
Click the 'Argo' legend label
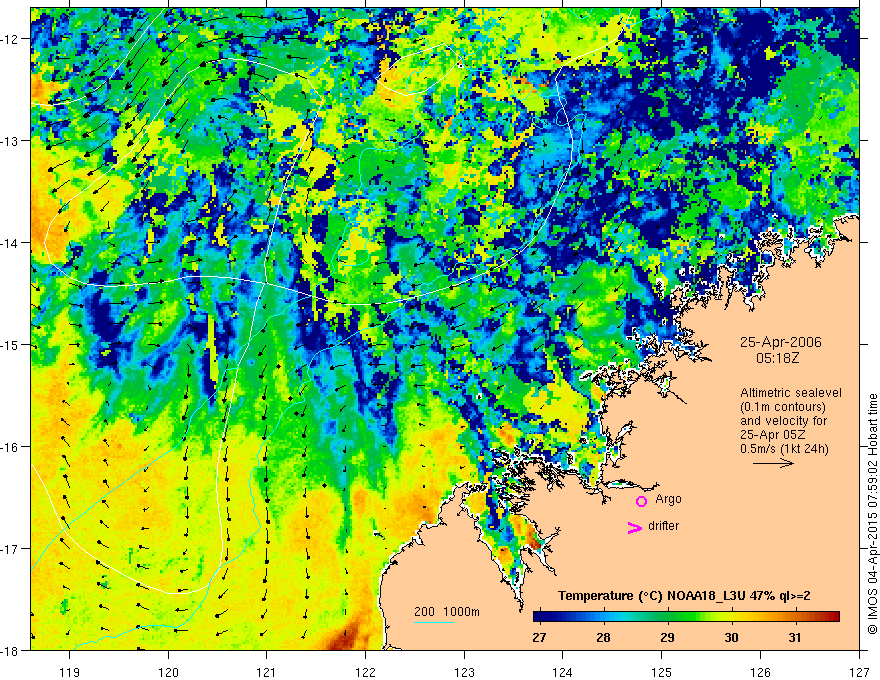pos(668,499)
